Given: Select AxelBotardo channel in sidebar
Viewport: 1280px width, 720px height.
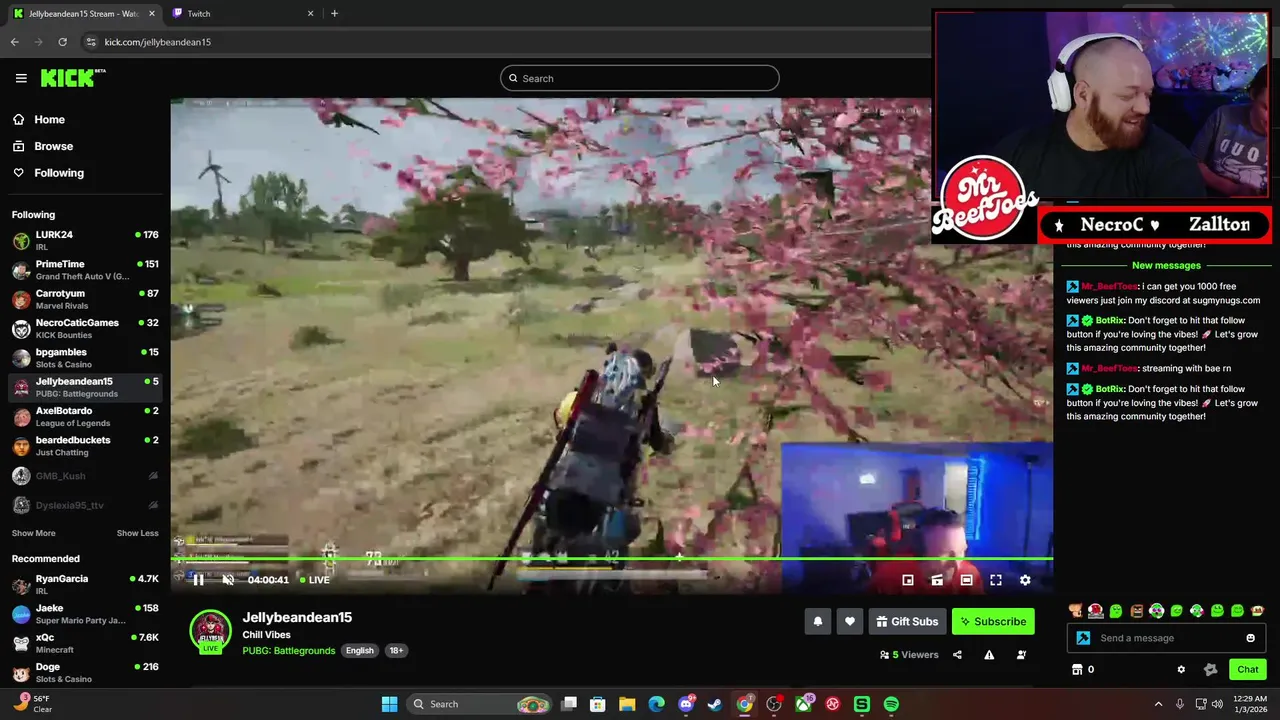Looking at the screenshot, I should coord(85,416).
